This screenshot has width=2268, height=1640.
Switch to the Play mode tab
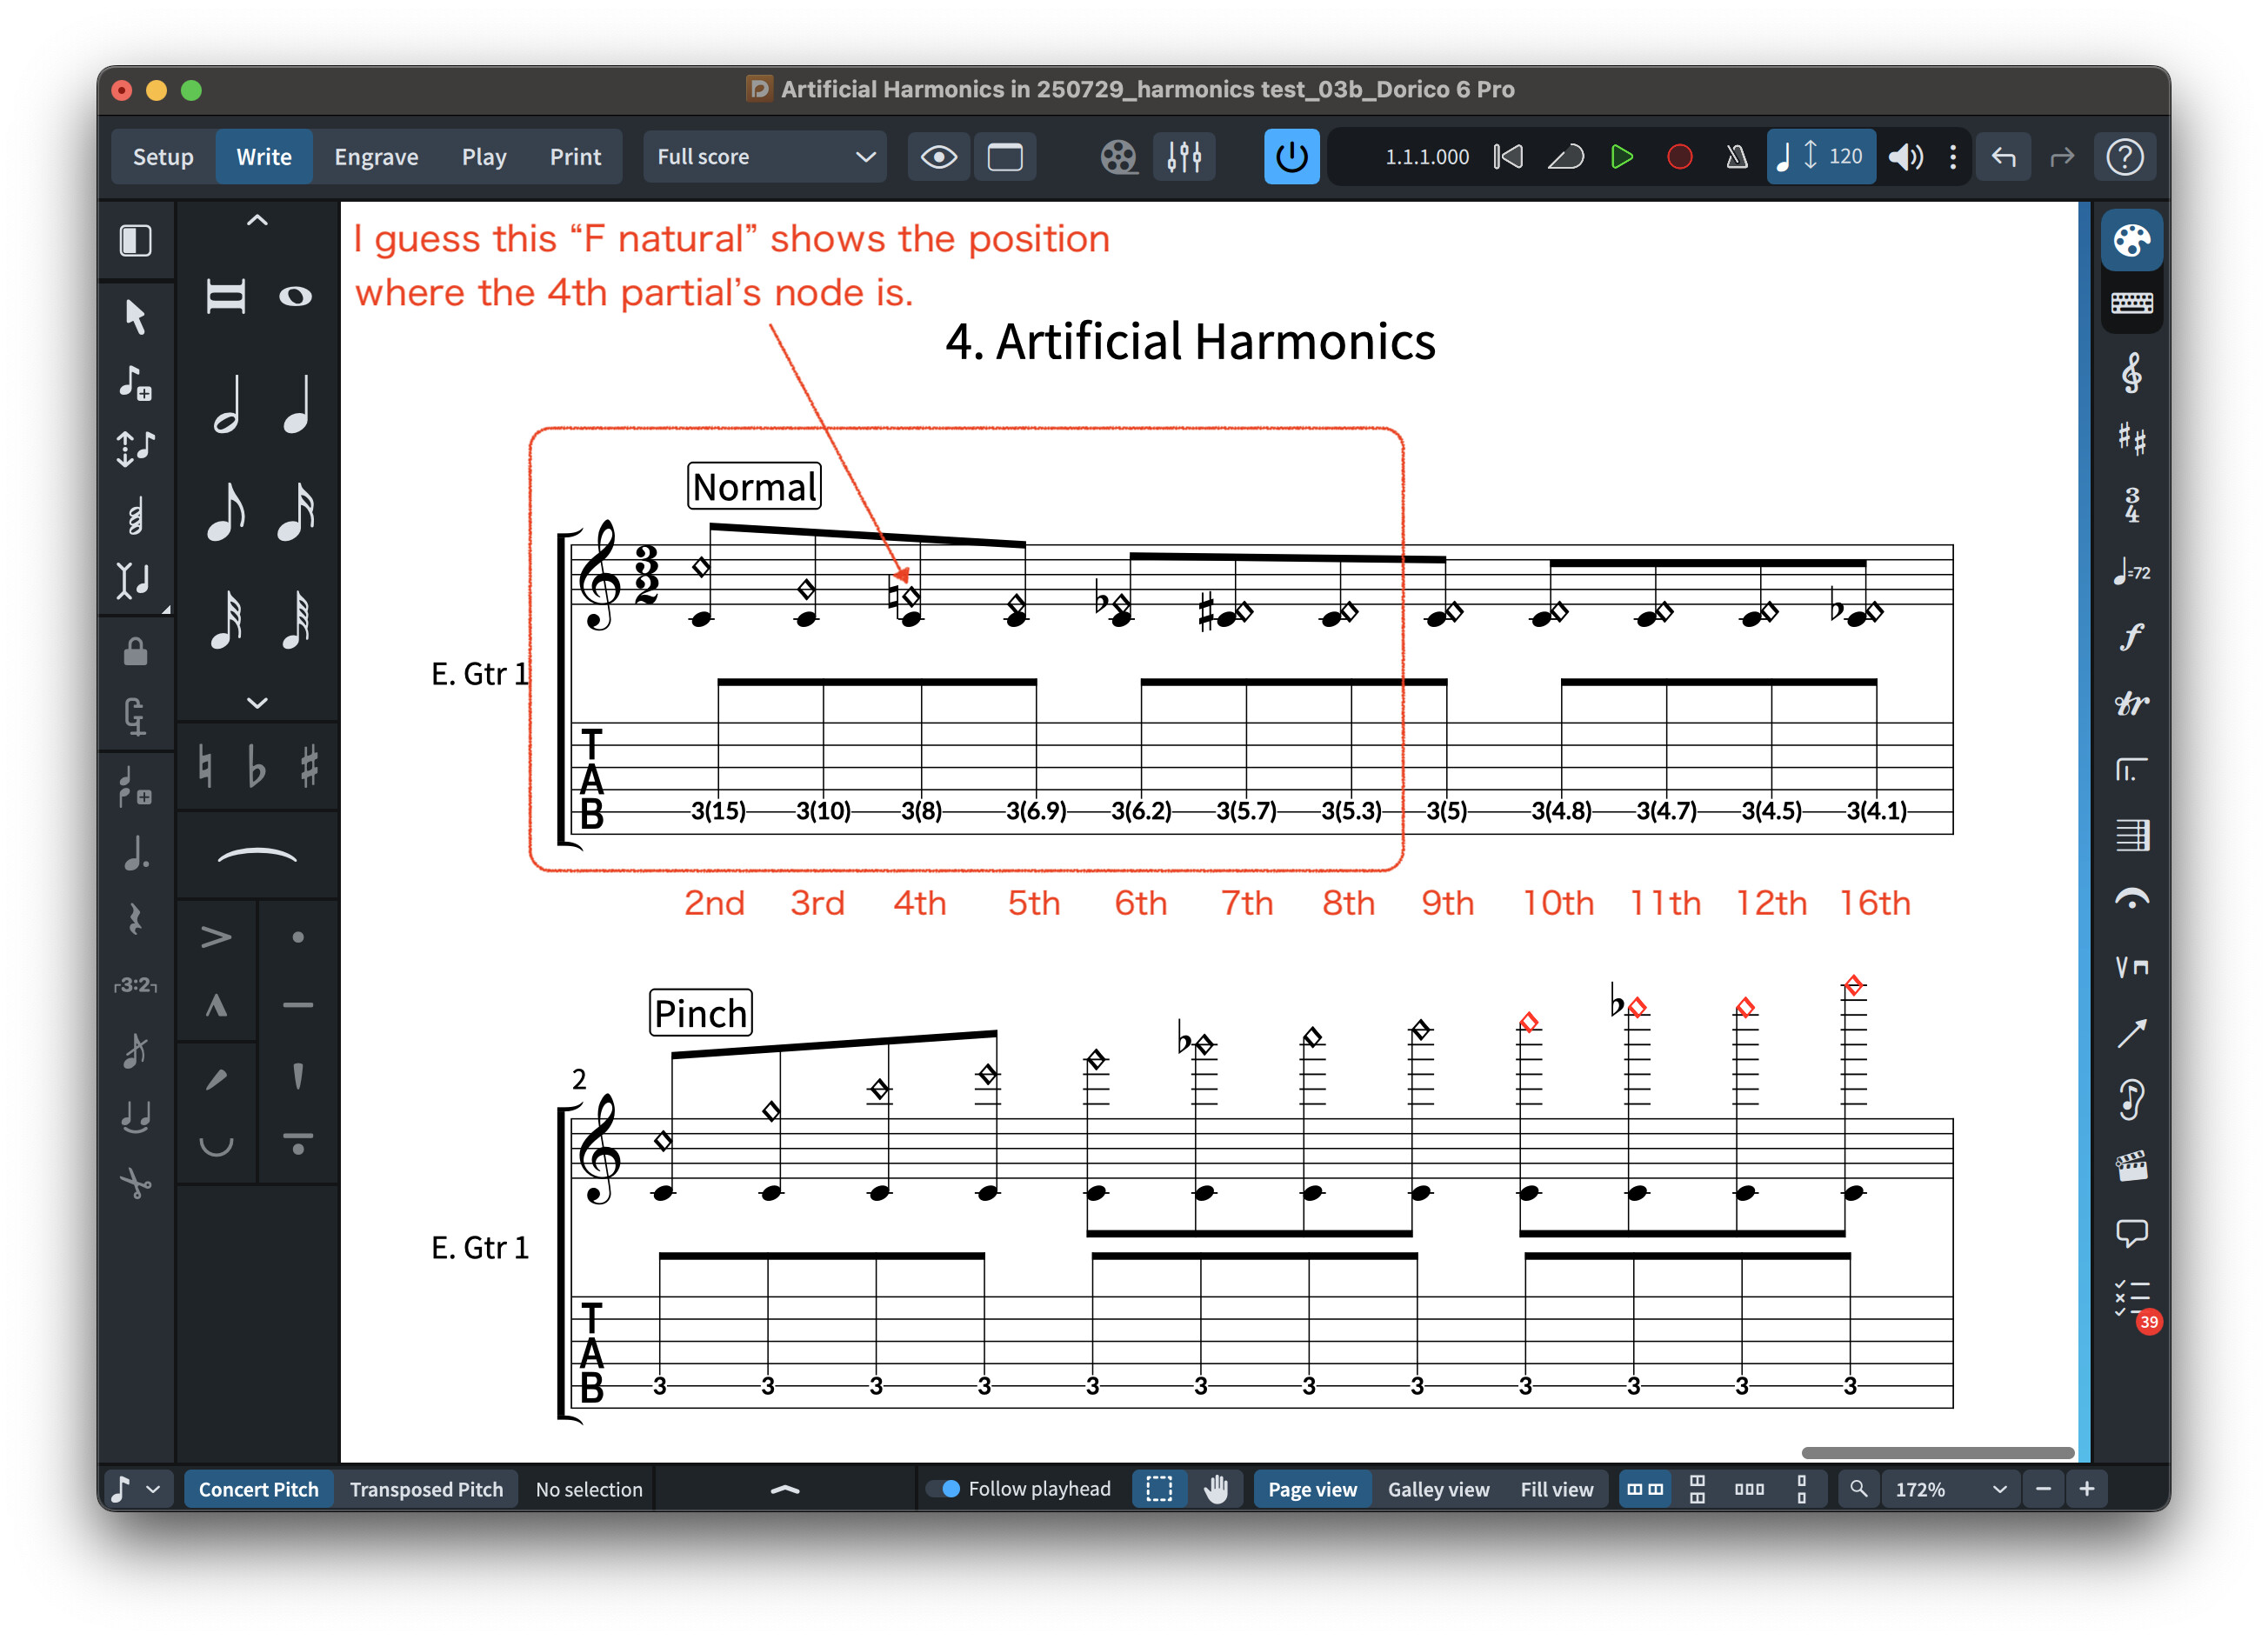coord(484,157)
